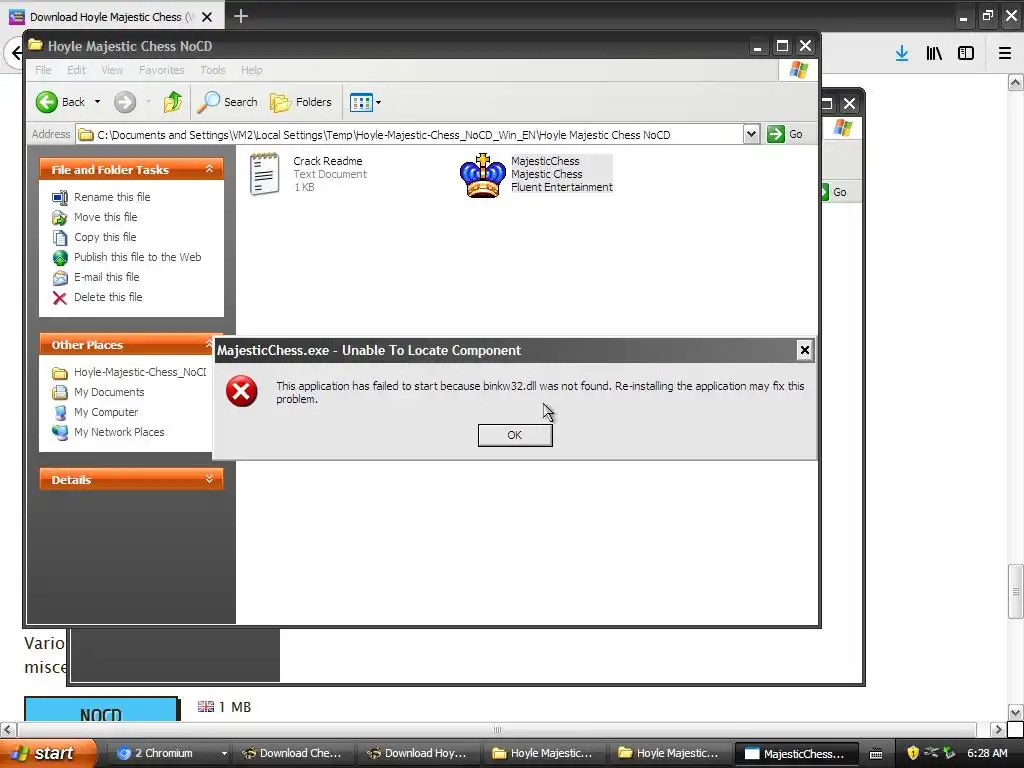The height and width of the screenshot is (768, 1024).
Task: Open a new browser tab
Action: point(241,16)
